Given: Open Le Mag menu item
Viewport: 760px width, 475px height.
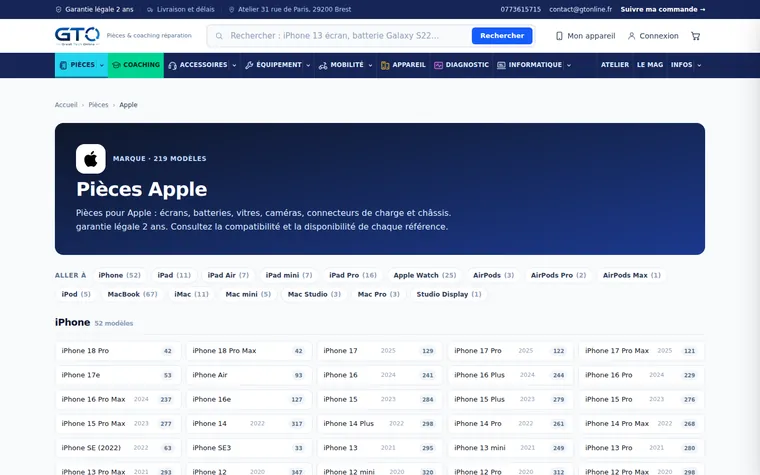Looking at the screenshot, I should (x=650, y=65).
